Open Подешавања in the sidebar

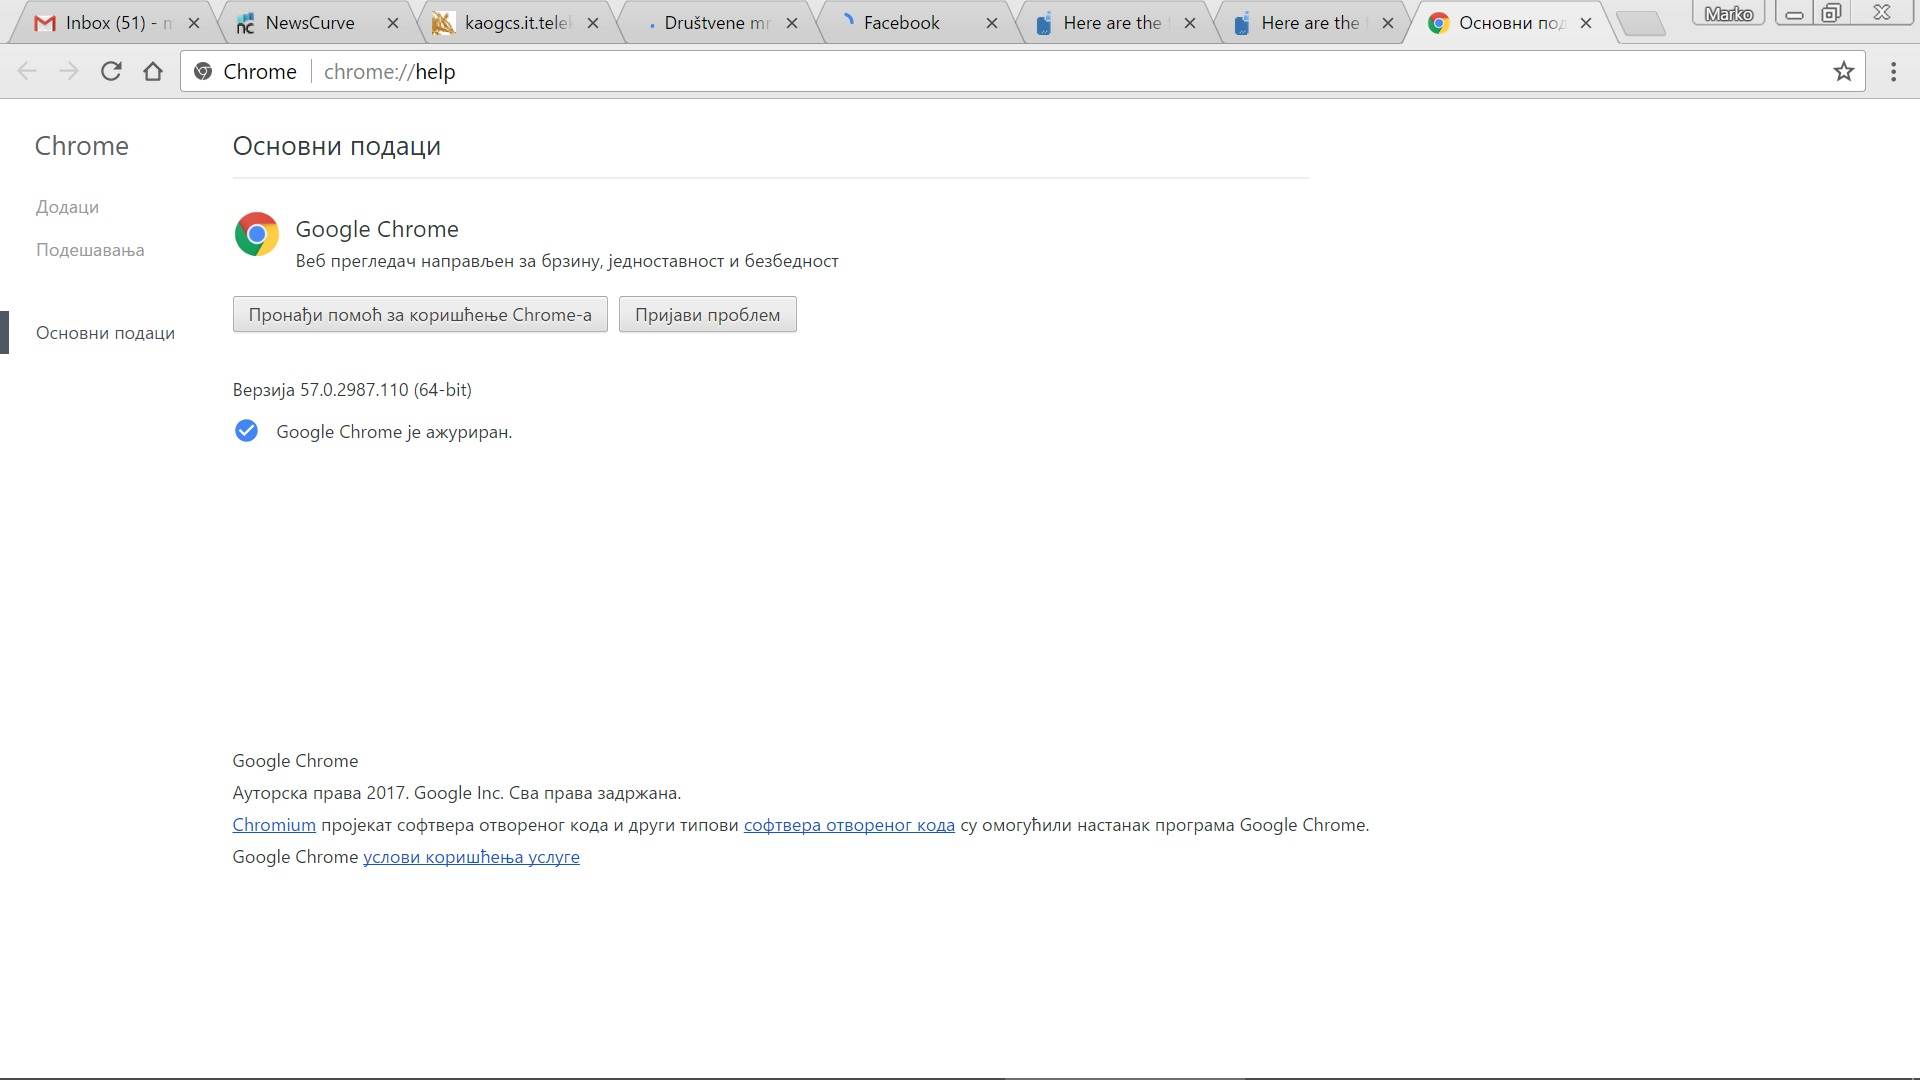(90, 250)
